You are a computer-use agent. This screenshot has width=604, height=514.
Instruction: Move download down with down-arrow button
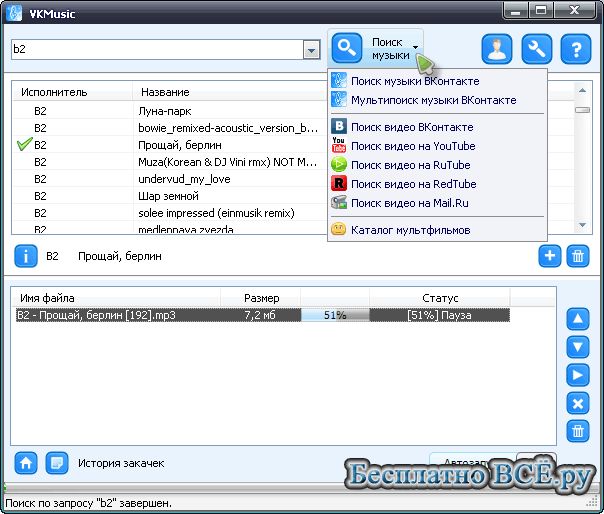pyautogui.click(x=578, y=347)
